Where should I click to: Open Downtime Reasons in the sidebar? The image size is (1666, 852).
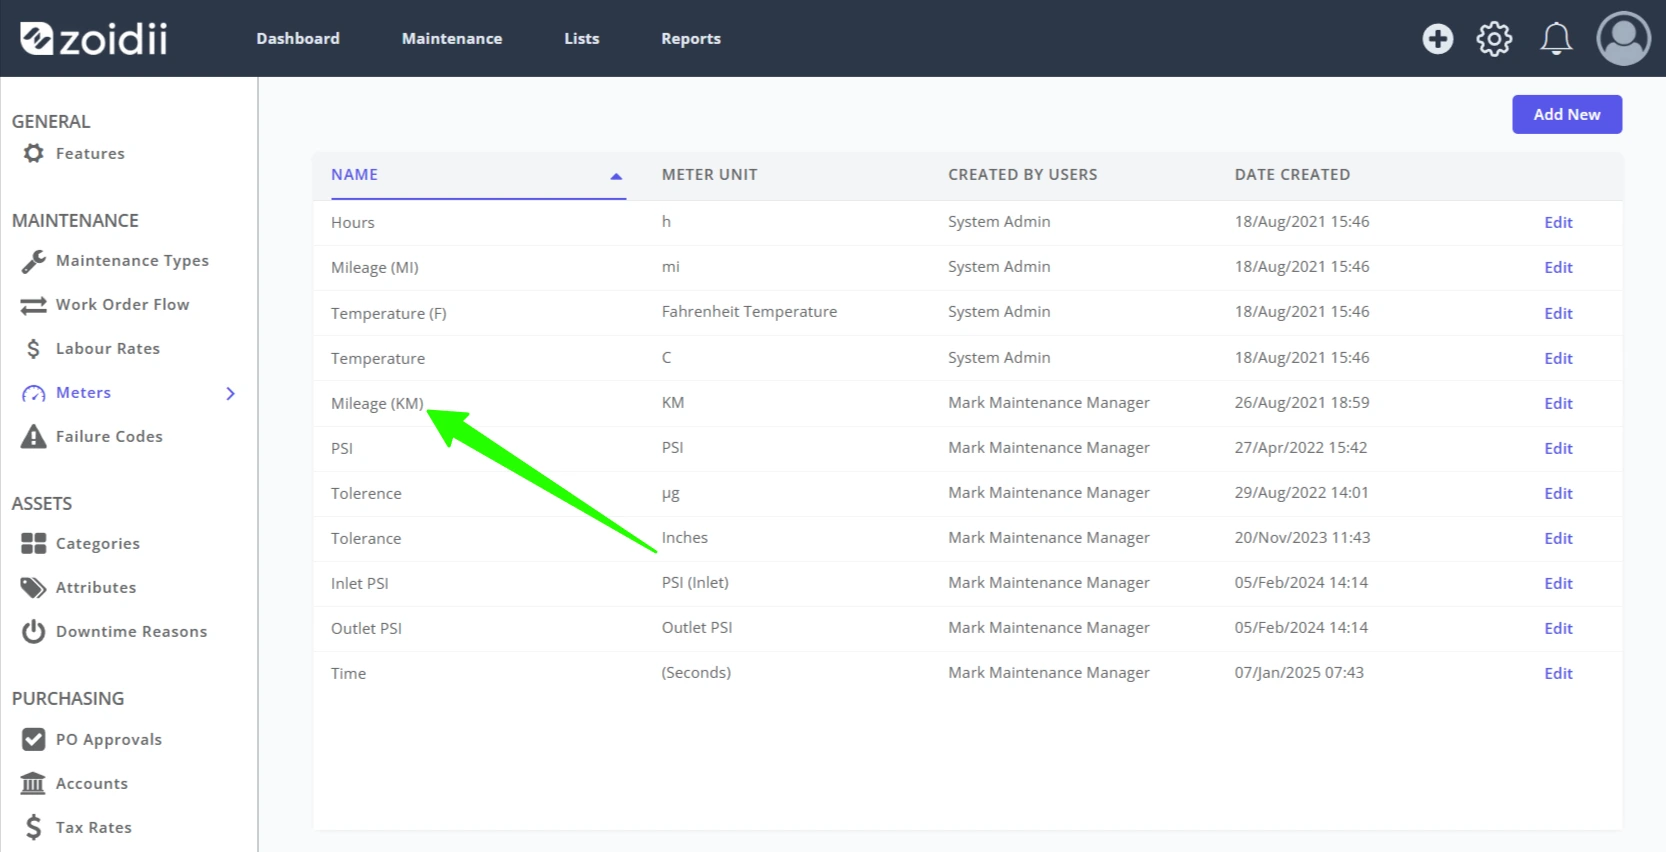(131, 632)
